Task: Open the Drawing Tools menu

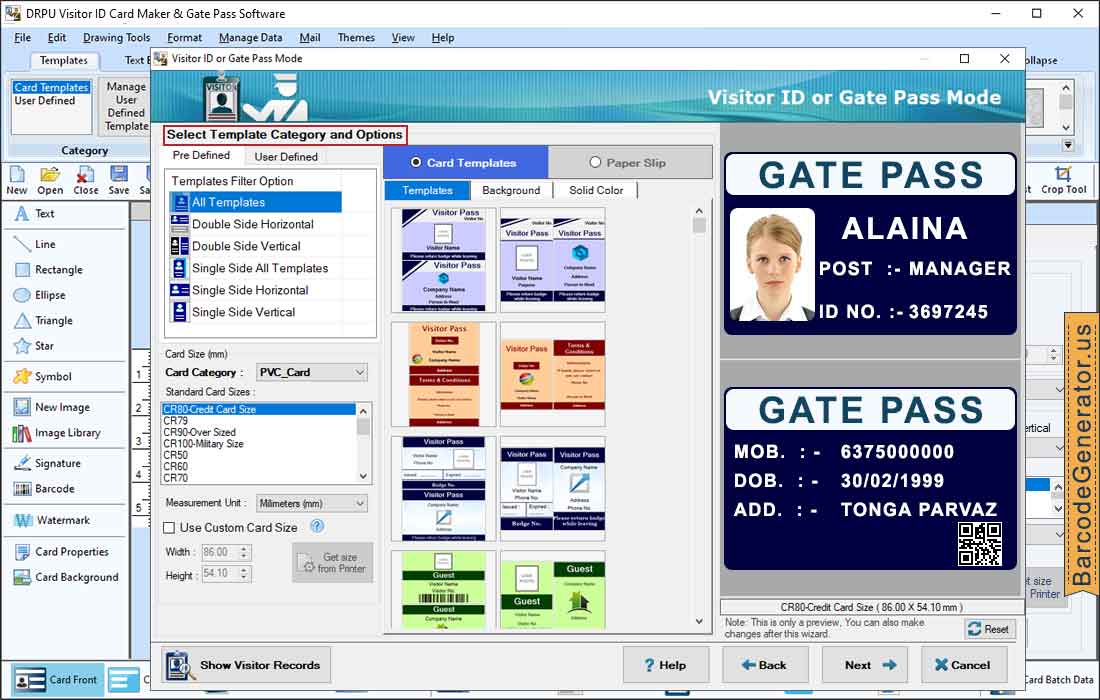Action: 116,38
